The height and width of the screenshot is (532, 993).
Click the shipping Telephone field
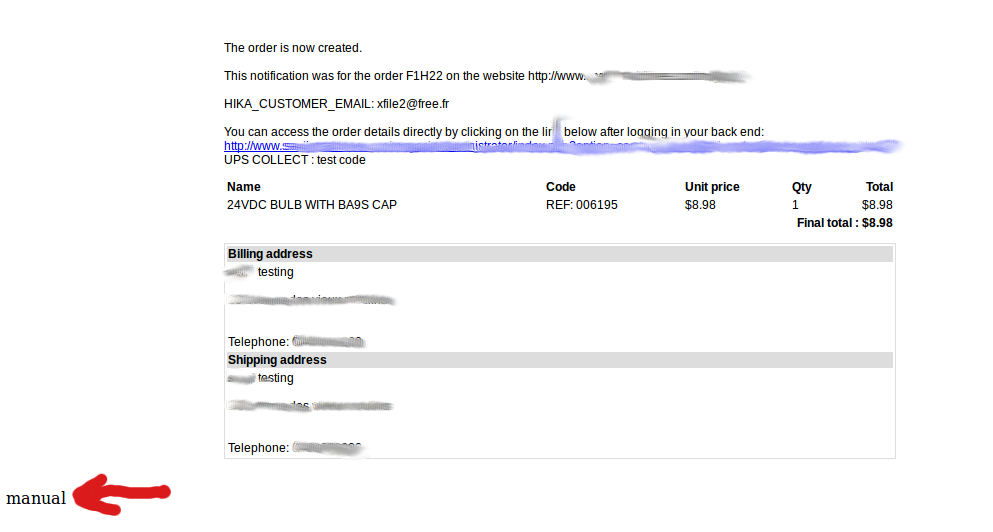click(x=295, y=448)
